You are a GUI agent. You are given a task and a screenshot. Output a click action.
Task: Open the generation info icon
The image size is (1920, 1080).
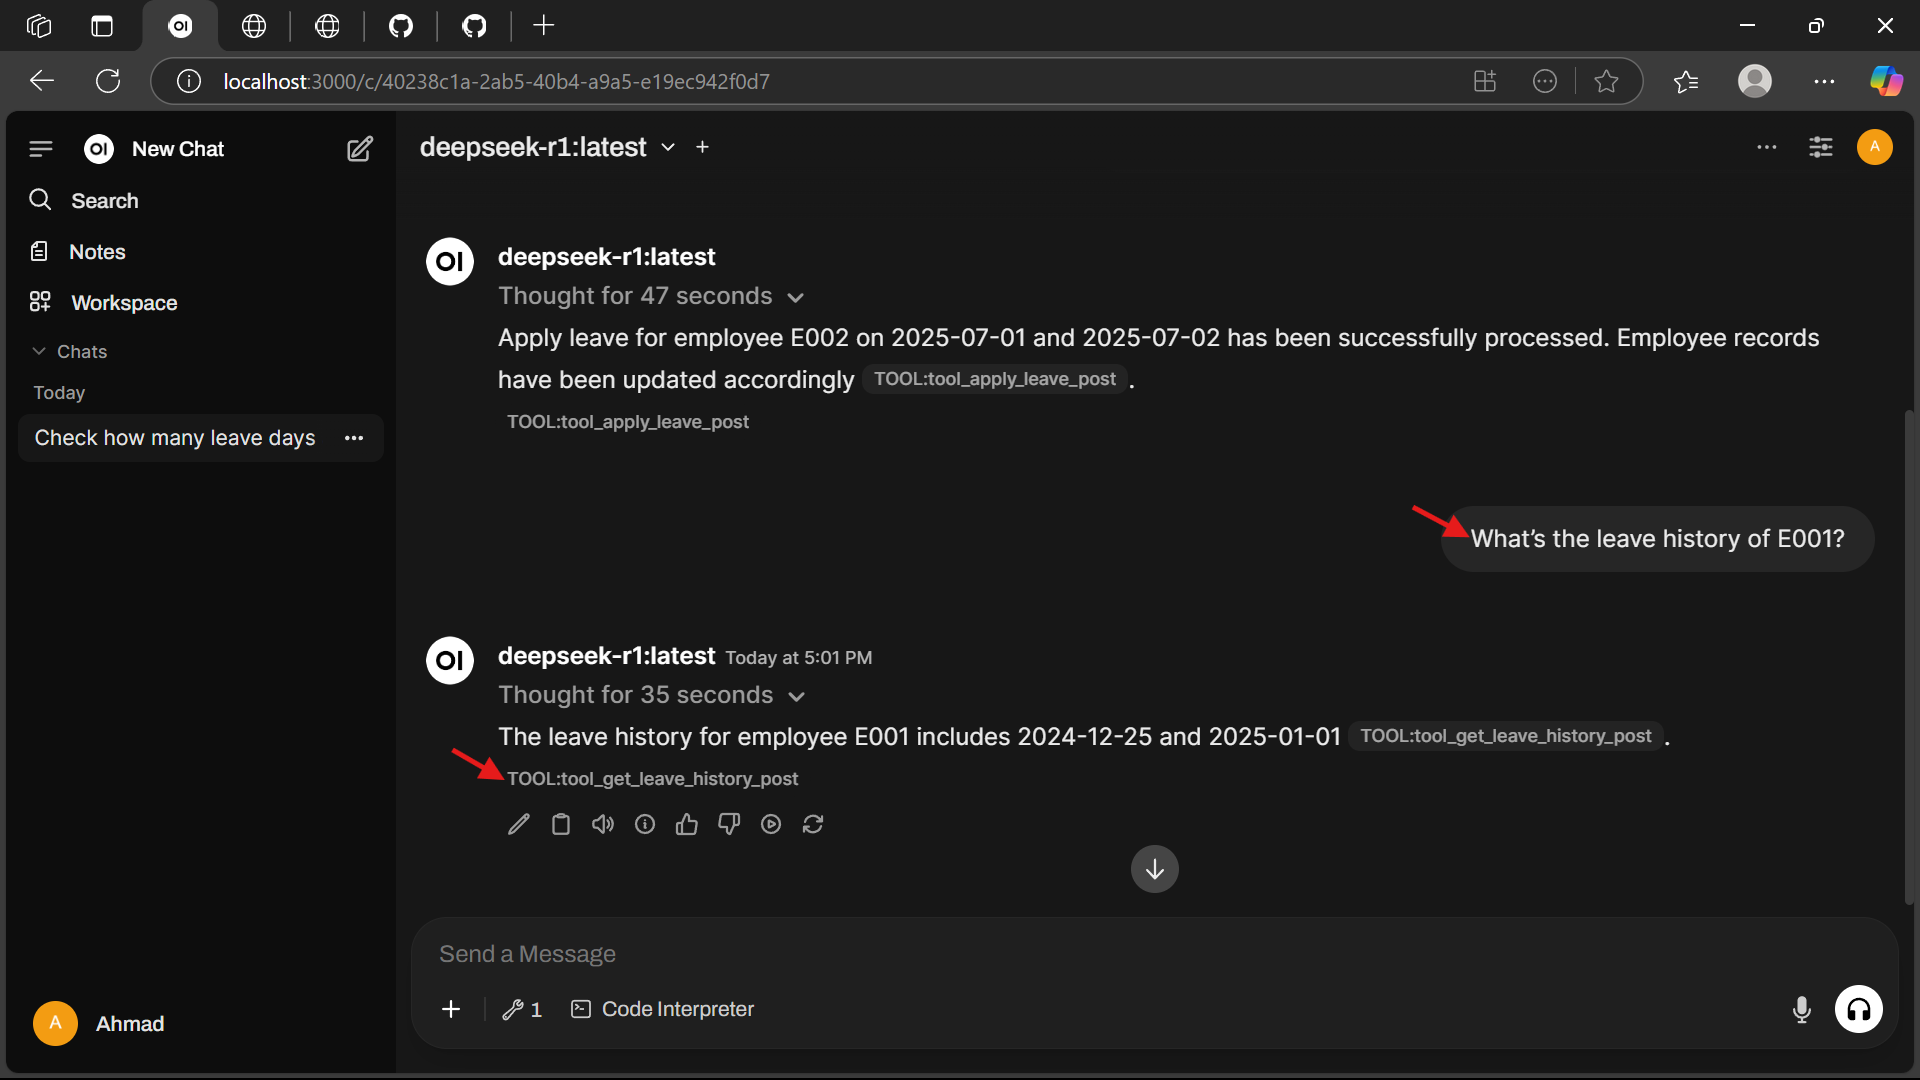pos(645,824)
